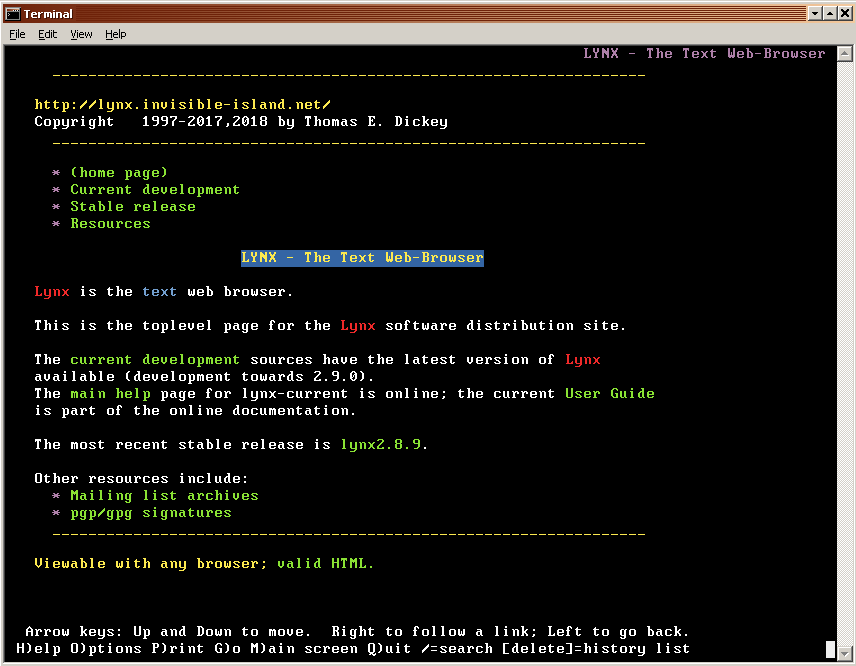Viewport: 856px width, 666px height.
Task: Click 'is part of the online documentation' text
Action: pyautogui.click(x=195, y=411)
